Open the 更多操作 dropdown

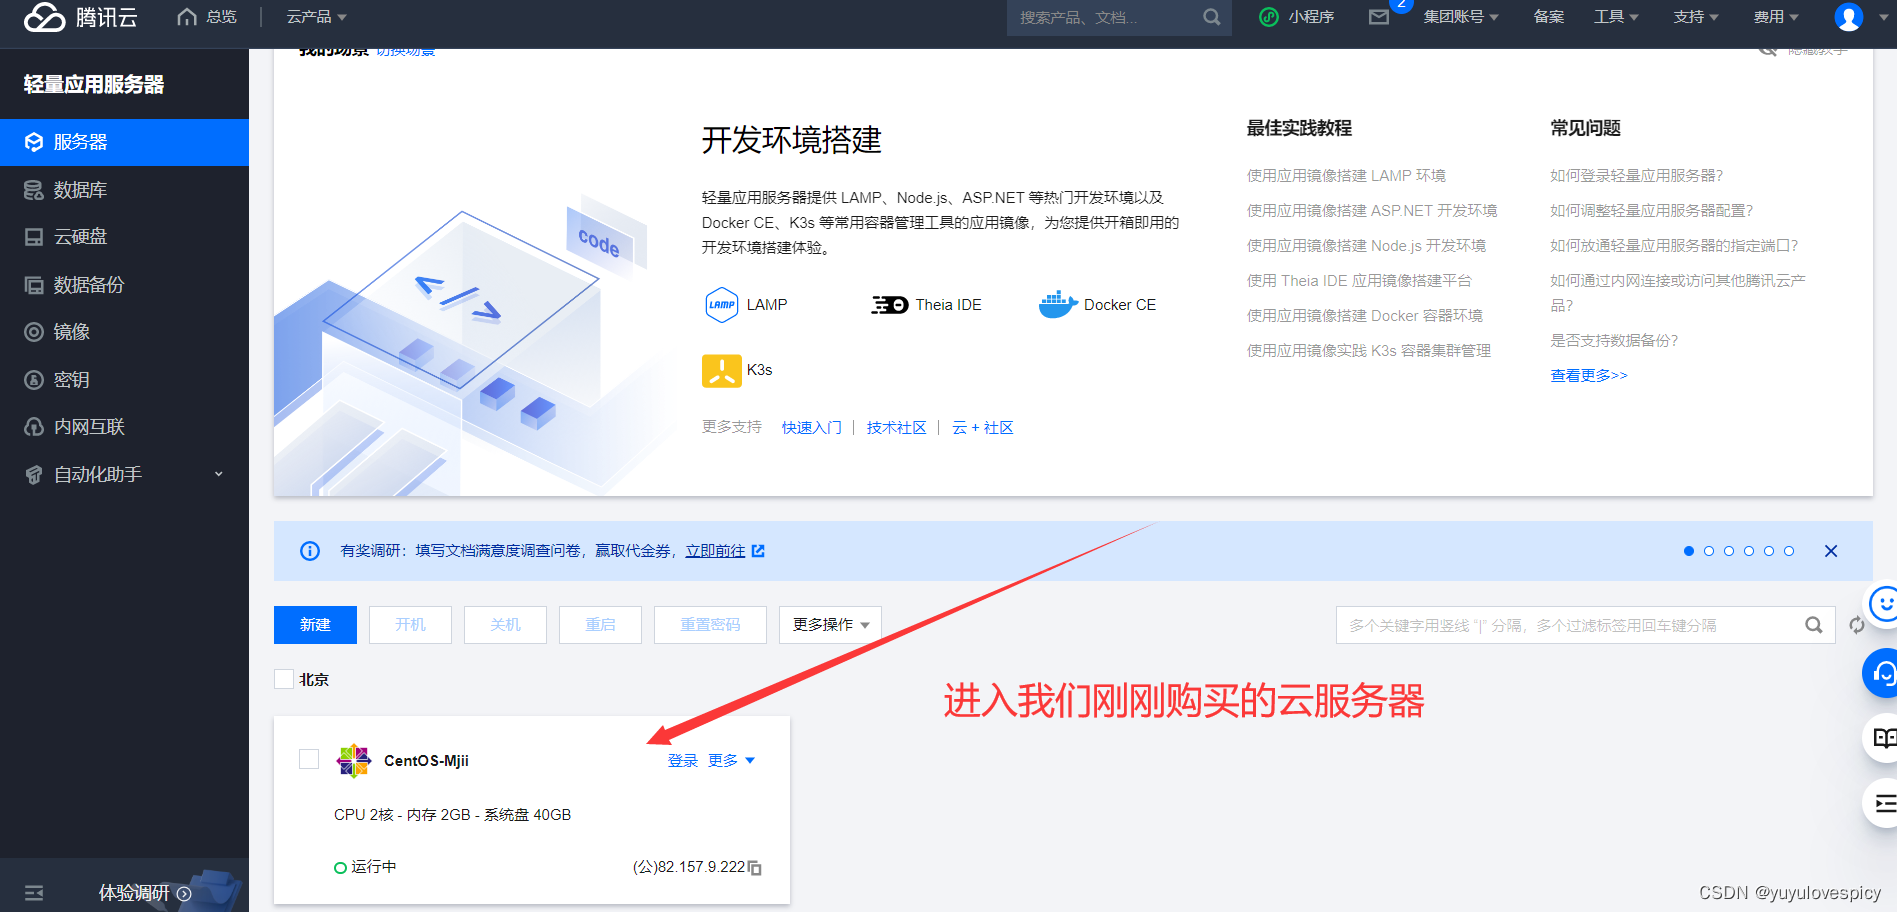point(831,625)
